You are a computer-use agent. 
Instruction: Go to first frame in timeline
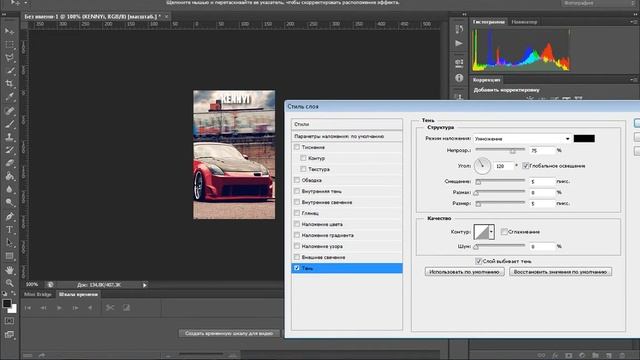[x=28, y=308]
